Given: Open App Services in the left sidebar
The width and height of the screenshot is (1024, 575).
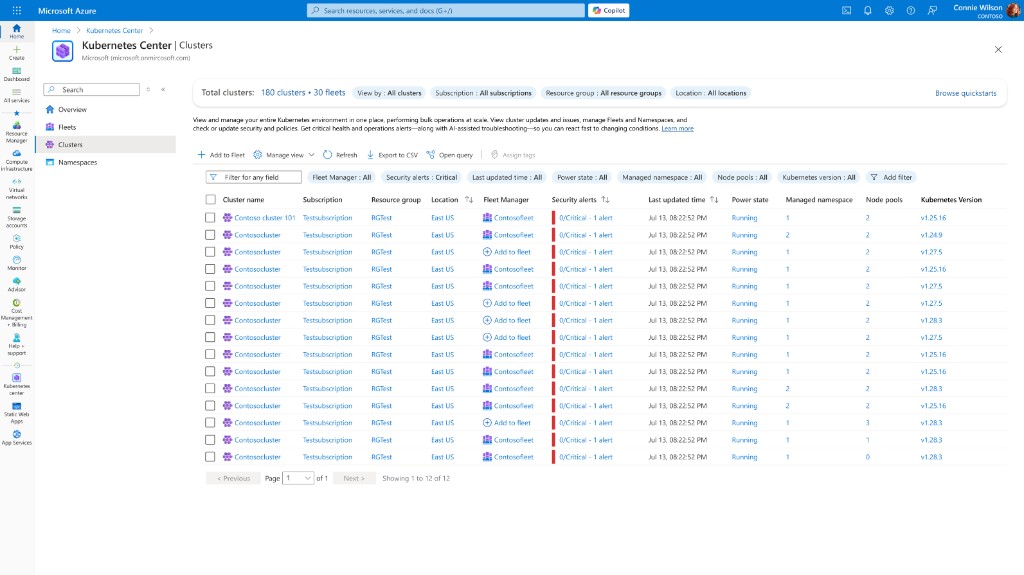Looking at the screenshot, I should coord(17,438).
